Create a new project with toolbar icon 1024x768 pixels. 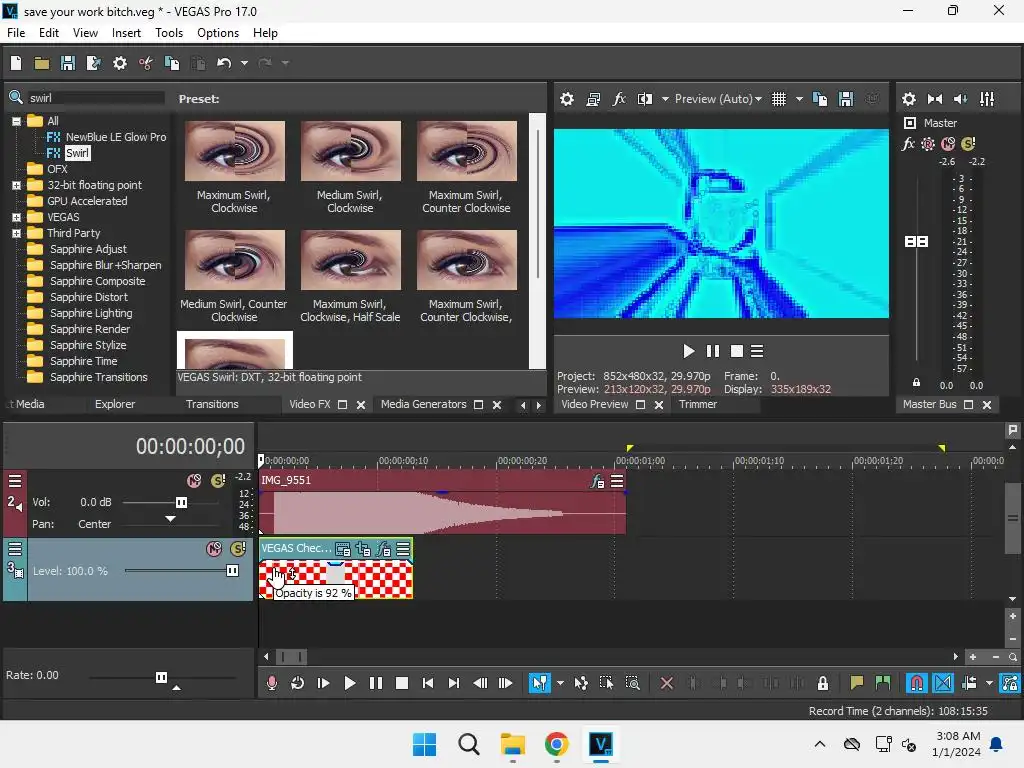pos(16,63)
